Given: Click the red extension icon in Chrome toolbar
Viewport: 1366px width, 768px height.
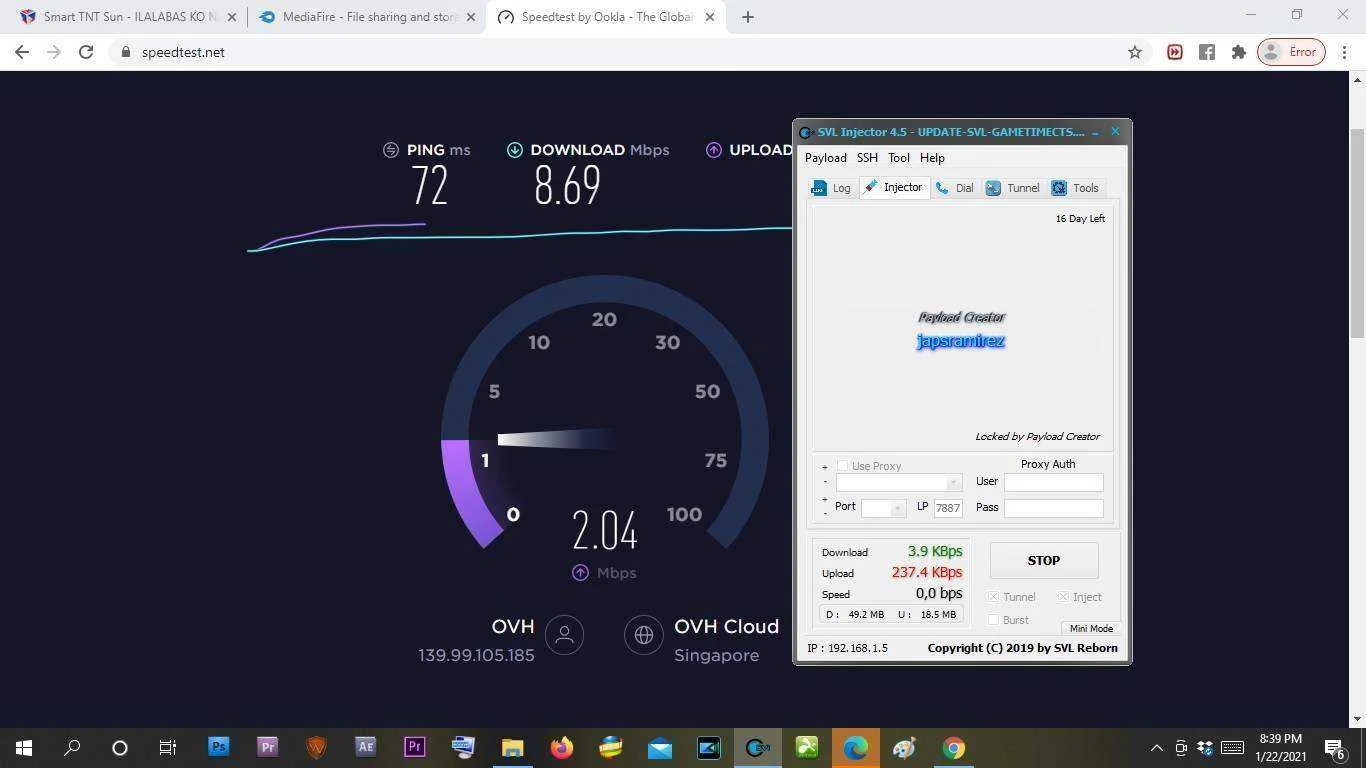Looking at the screenshot, I should tap(1175, 52).
